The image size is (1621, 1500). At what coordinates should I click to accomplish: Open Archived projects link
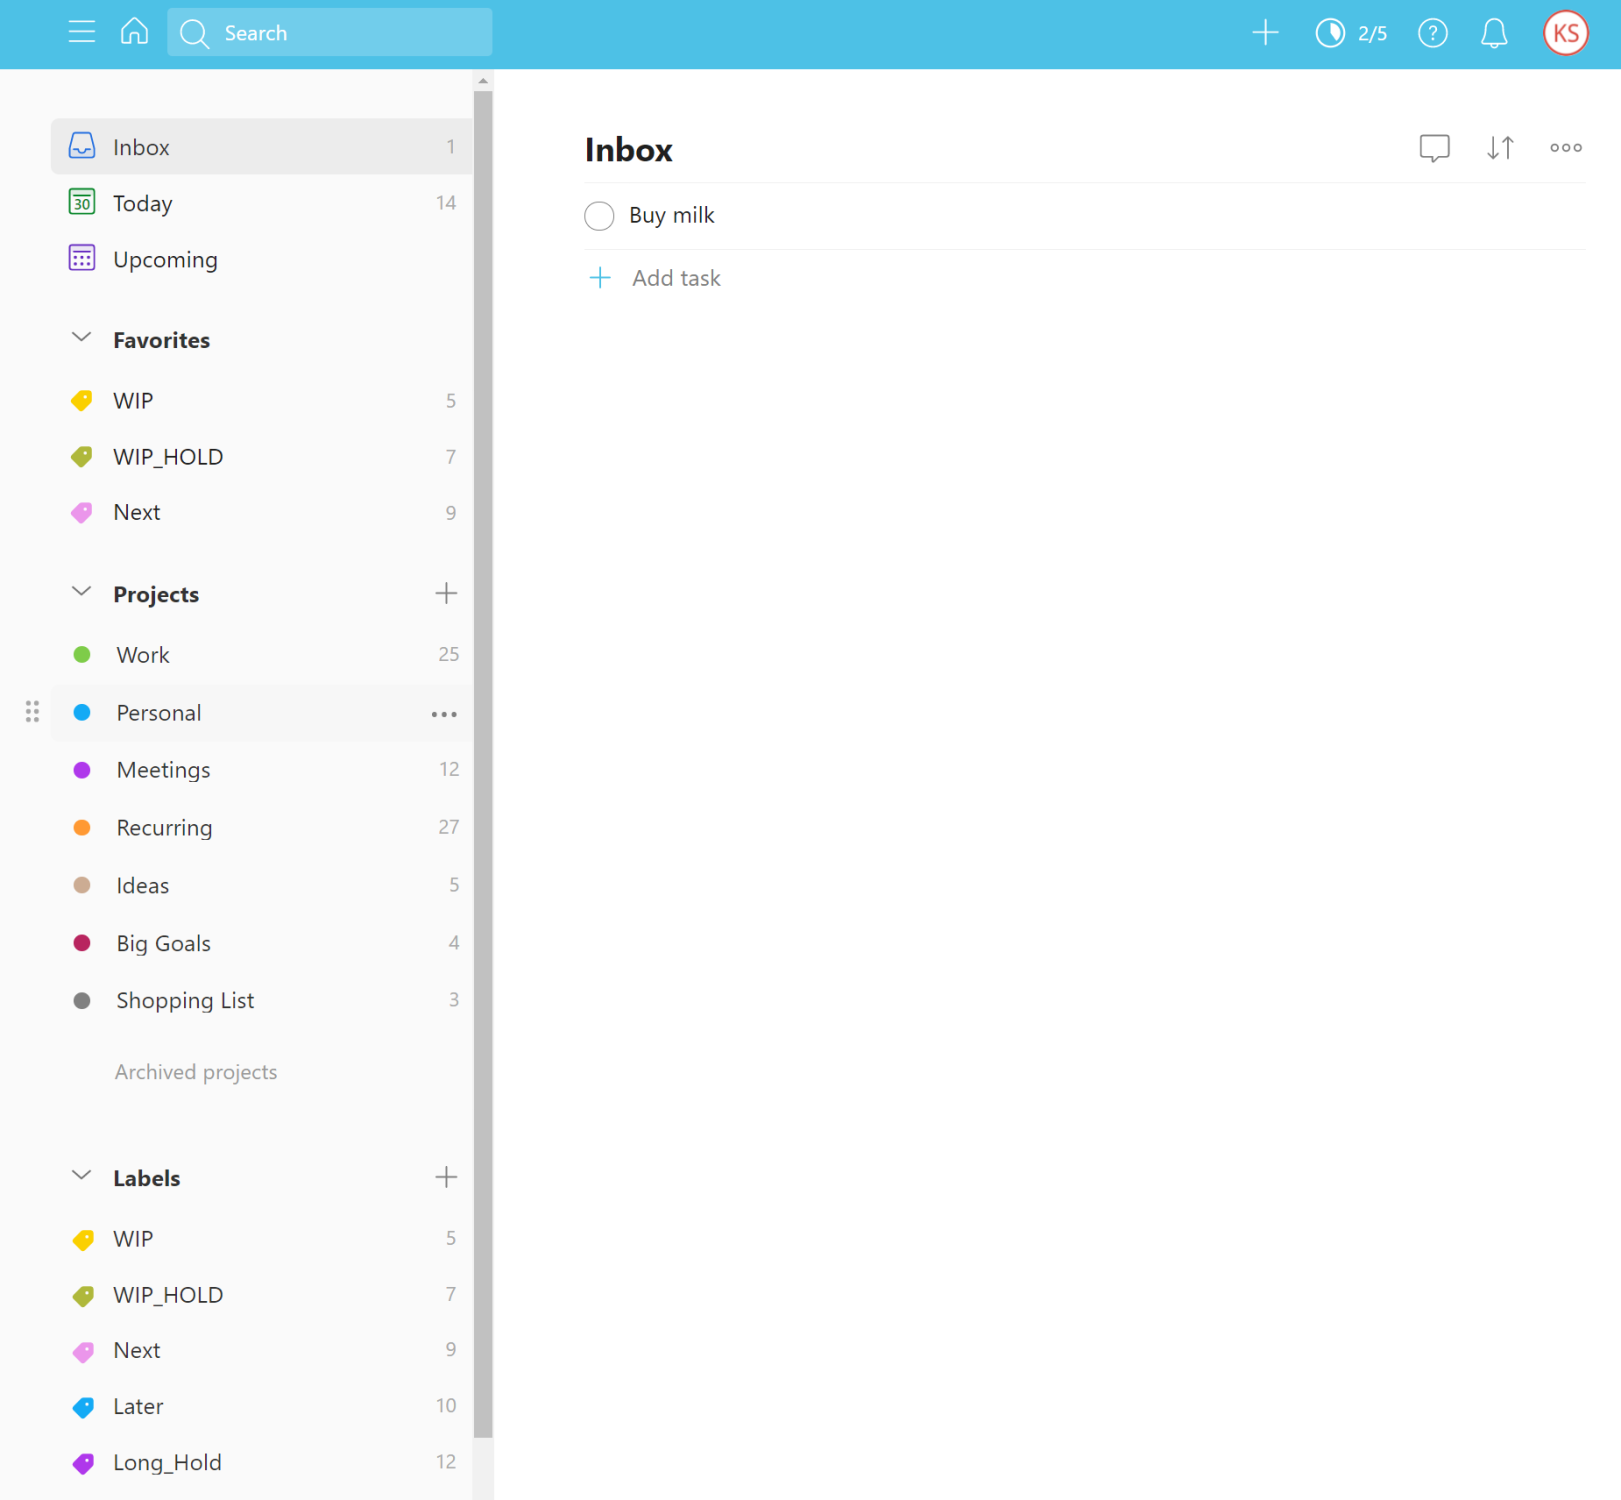(x=196, y=1072)
